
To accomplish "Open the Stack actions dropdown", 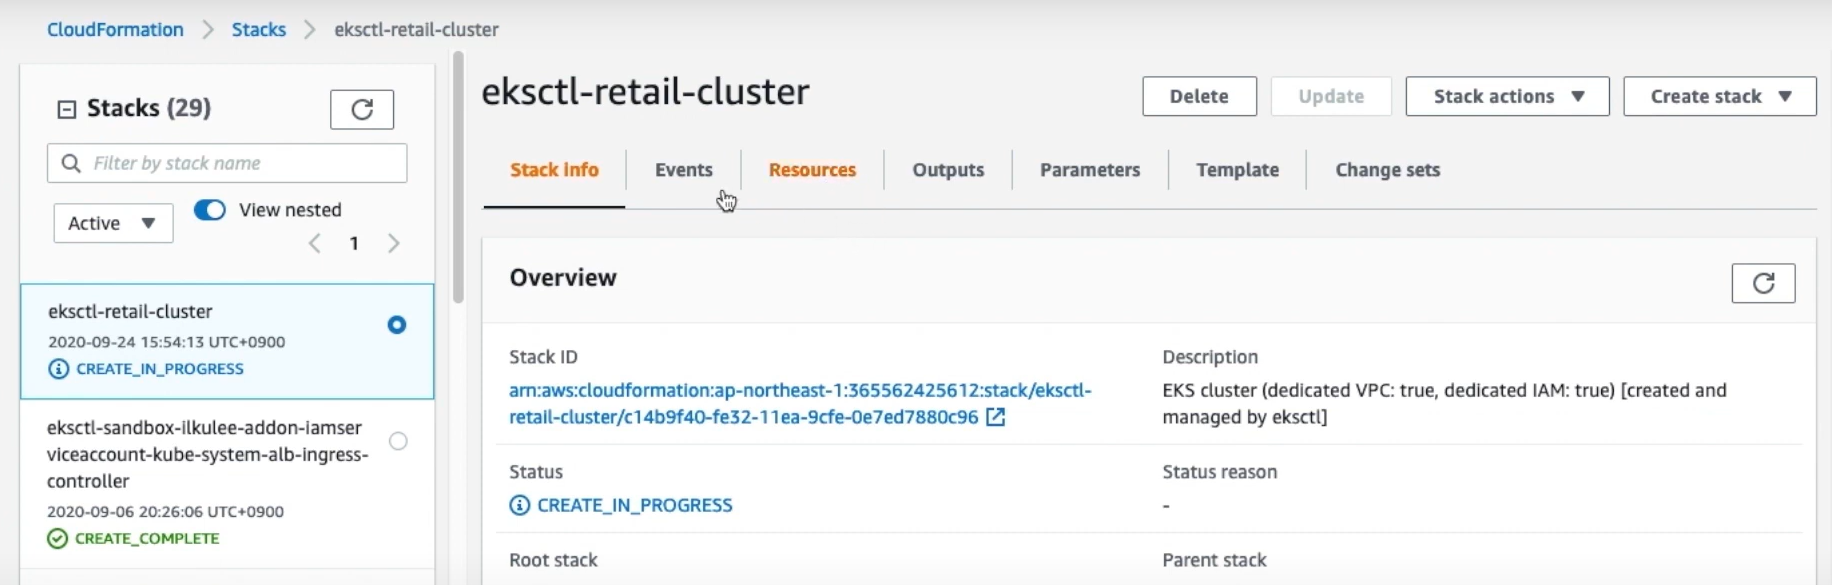I will (1507, 96).
